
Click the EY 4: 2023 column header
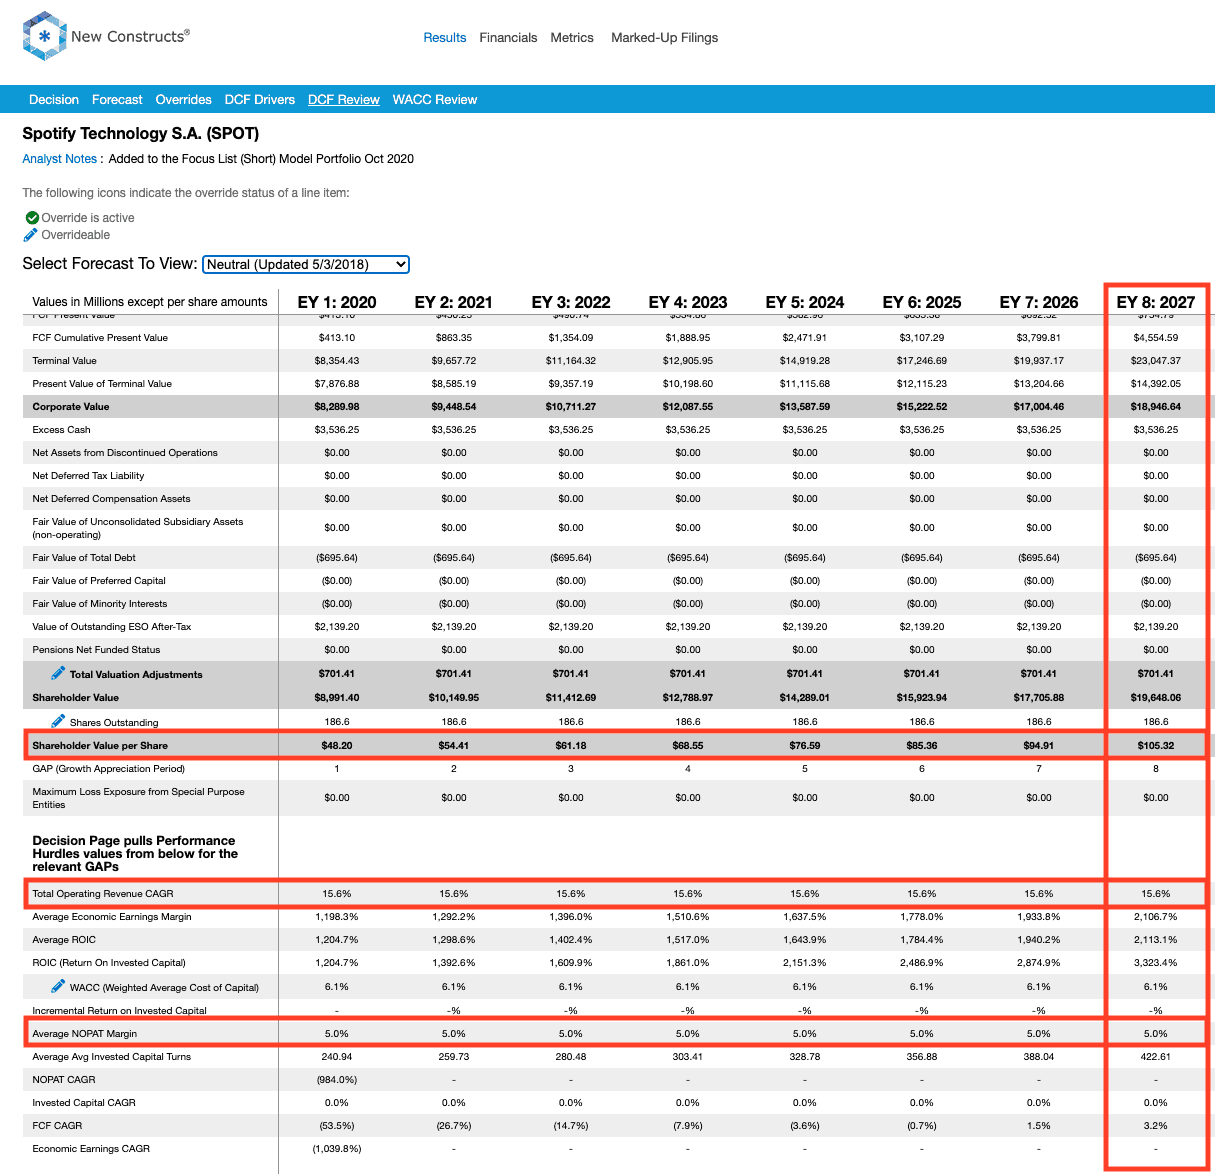coord(688,302)
